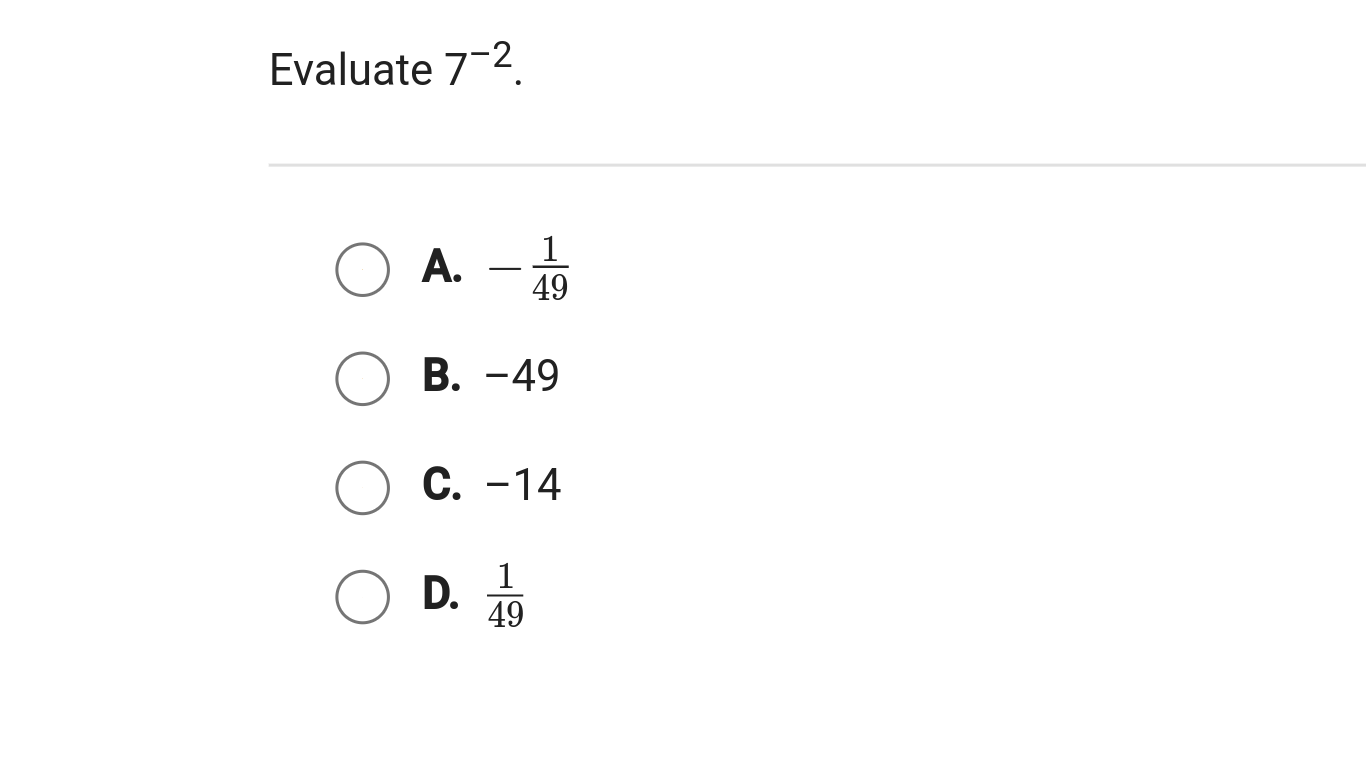
Task: Click the negative 1/49 fraction in option A
Action: pyautogui.click(x=528, y=268)
